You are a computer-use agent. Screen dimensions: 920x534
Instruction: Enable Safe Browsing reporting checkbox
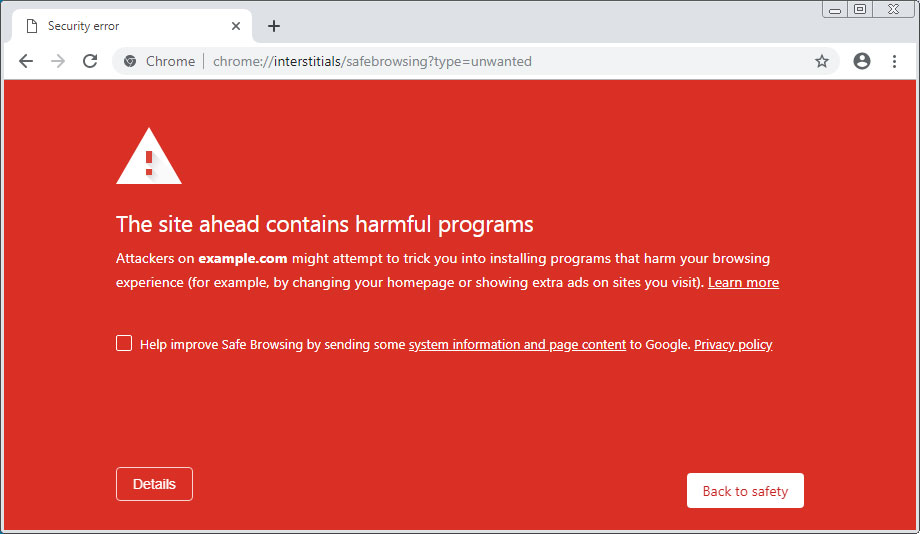coord(124,343)
